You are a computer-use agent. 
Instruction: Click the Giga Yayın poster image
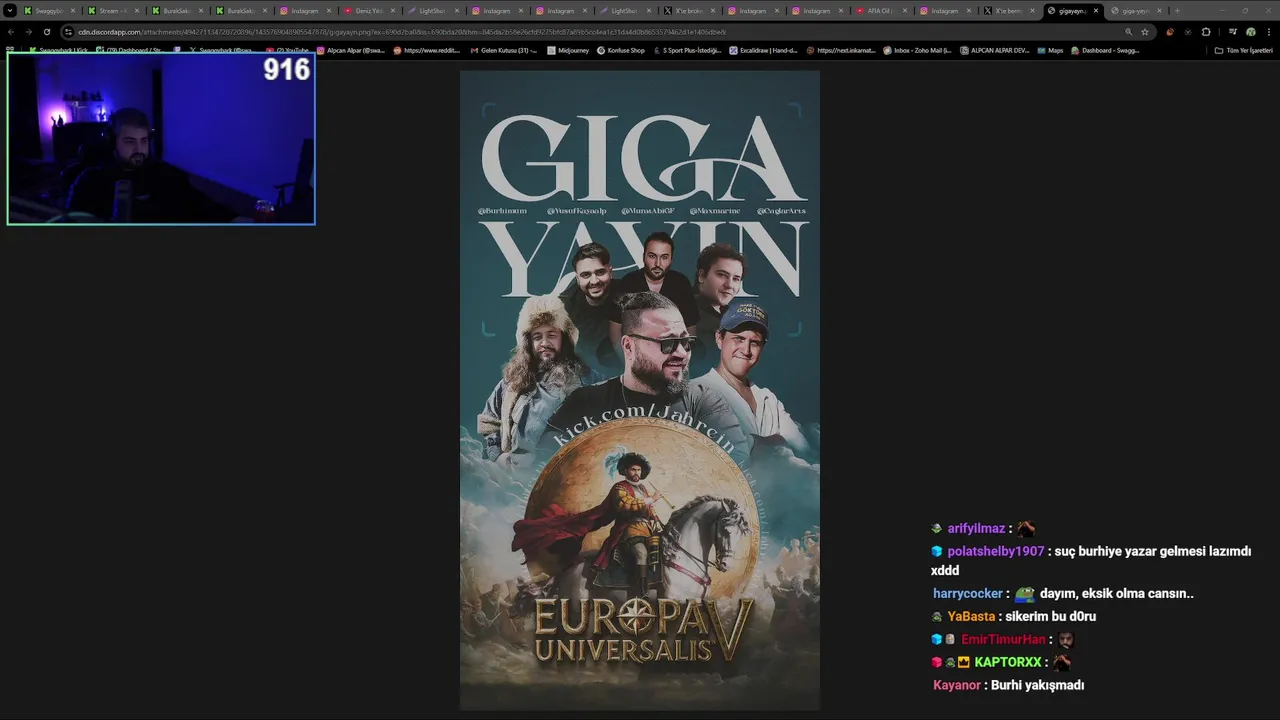coord(640,390)
